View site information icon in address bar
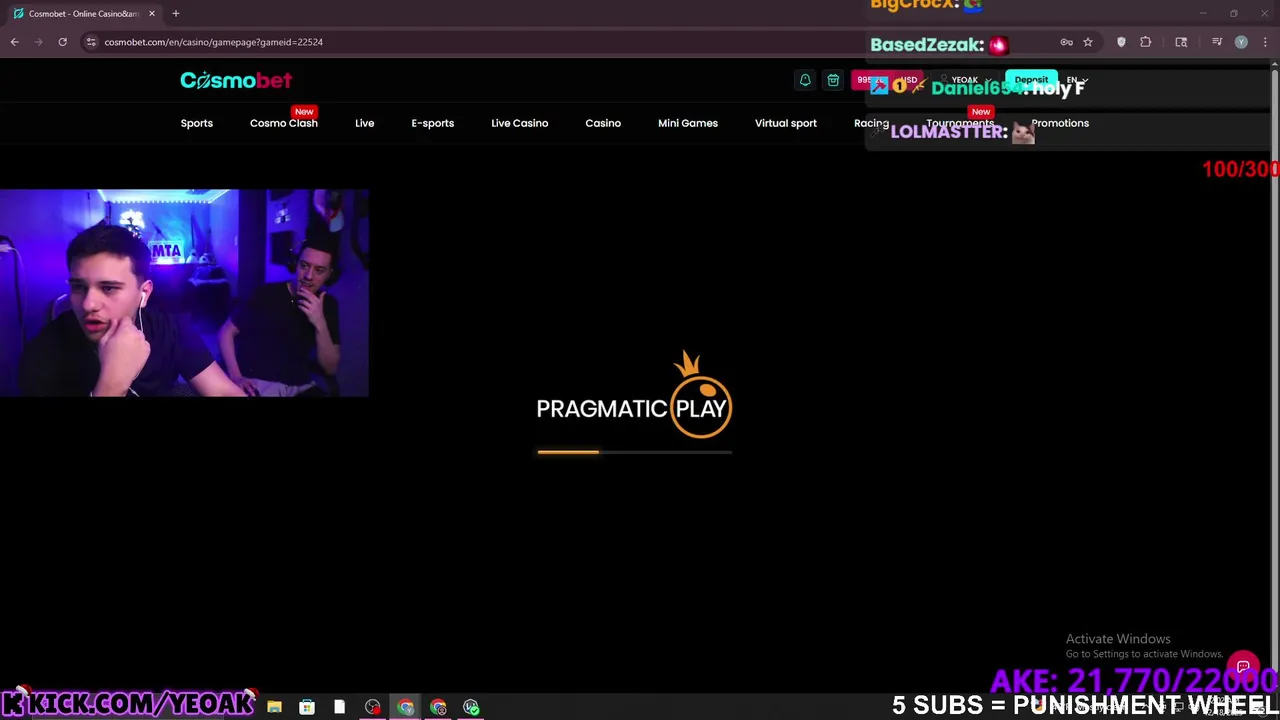 91,42
